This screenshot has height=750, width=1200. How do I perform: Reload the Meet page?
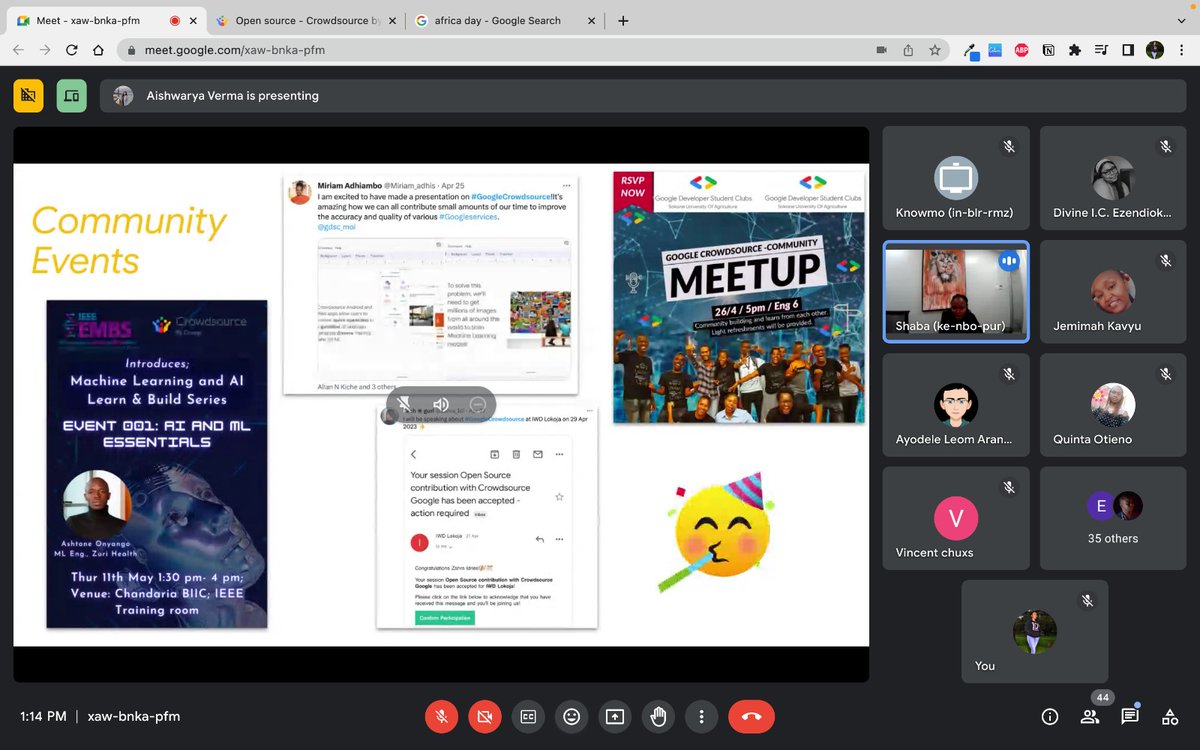[x=72, y=50]
